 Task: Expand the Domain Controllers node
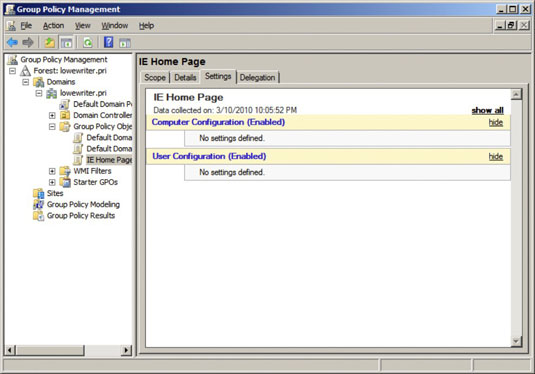tap(52, 115)
